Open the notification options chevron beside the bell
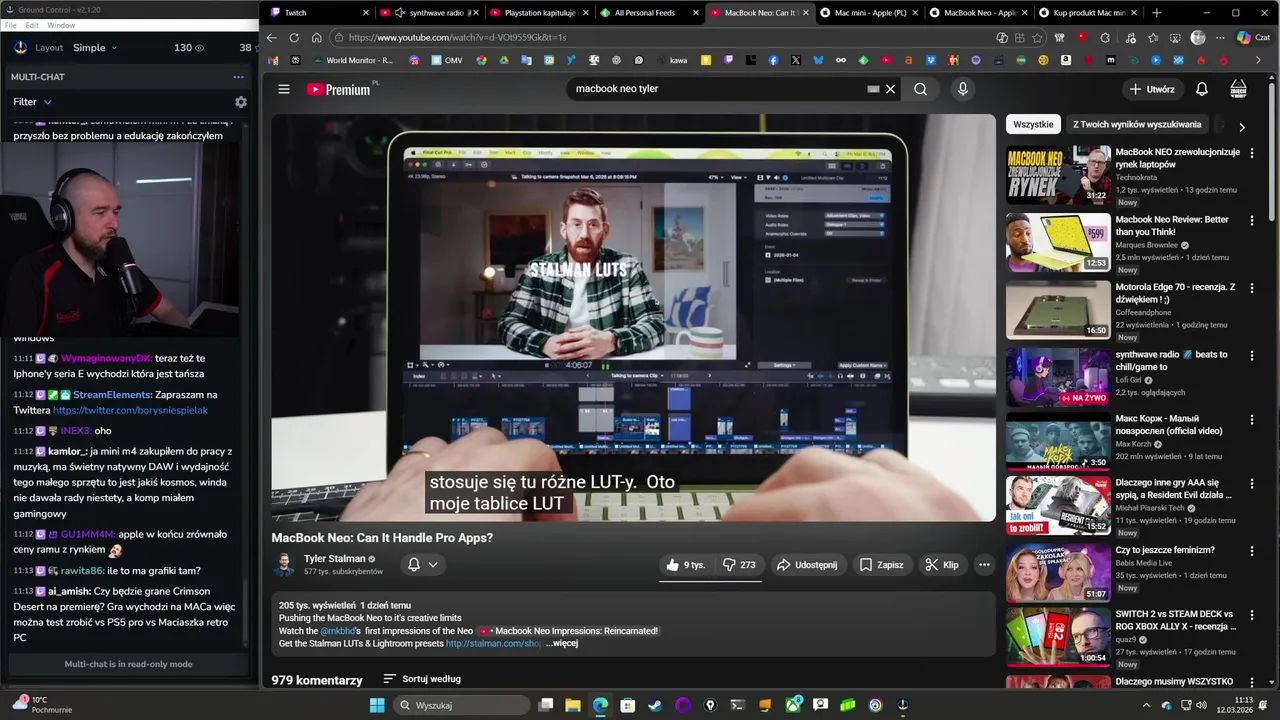The height and width of the screenshot is (720, 1280). click(x=433, y=565)
